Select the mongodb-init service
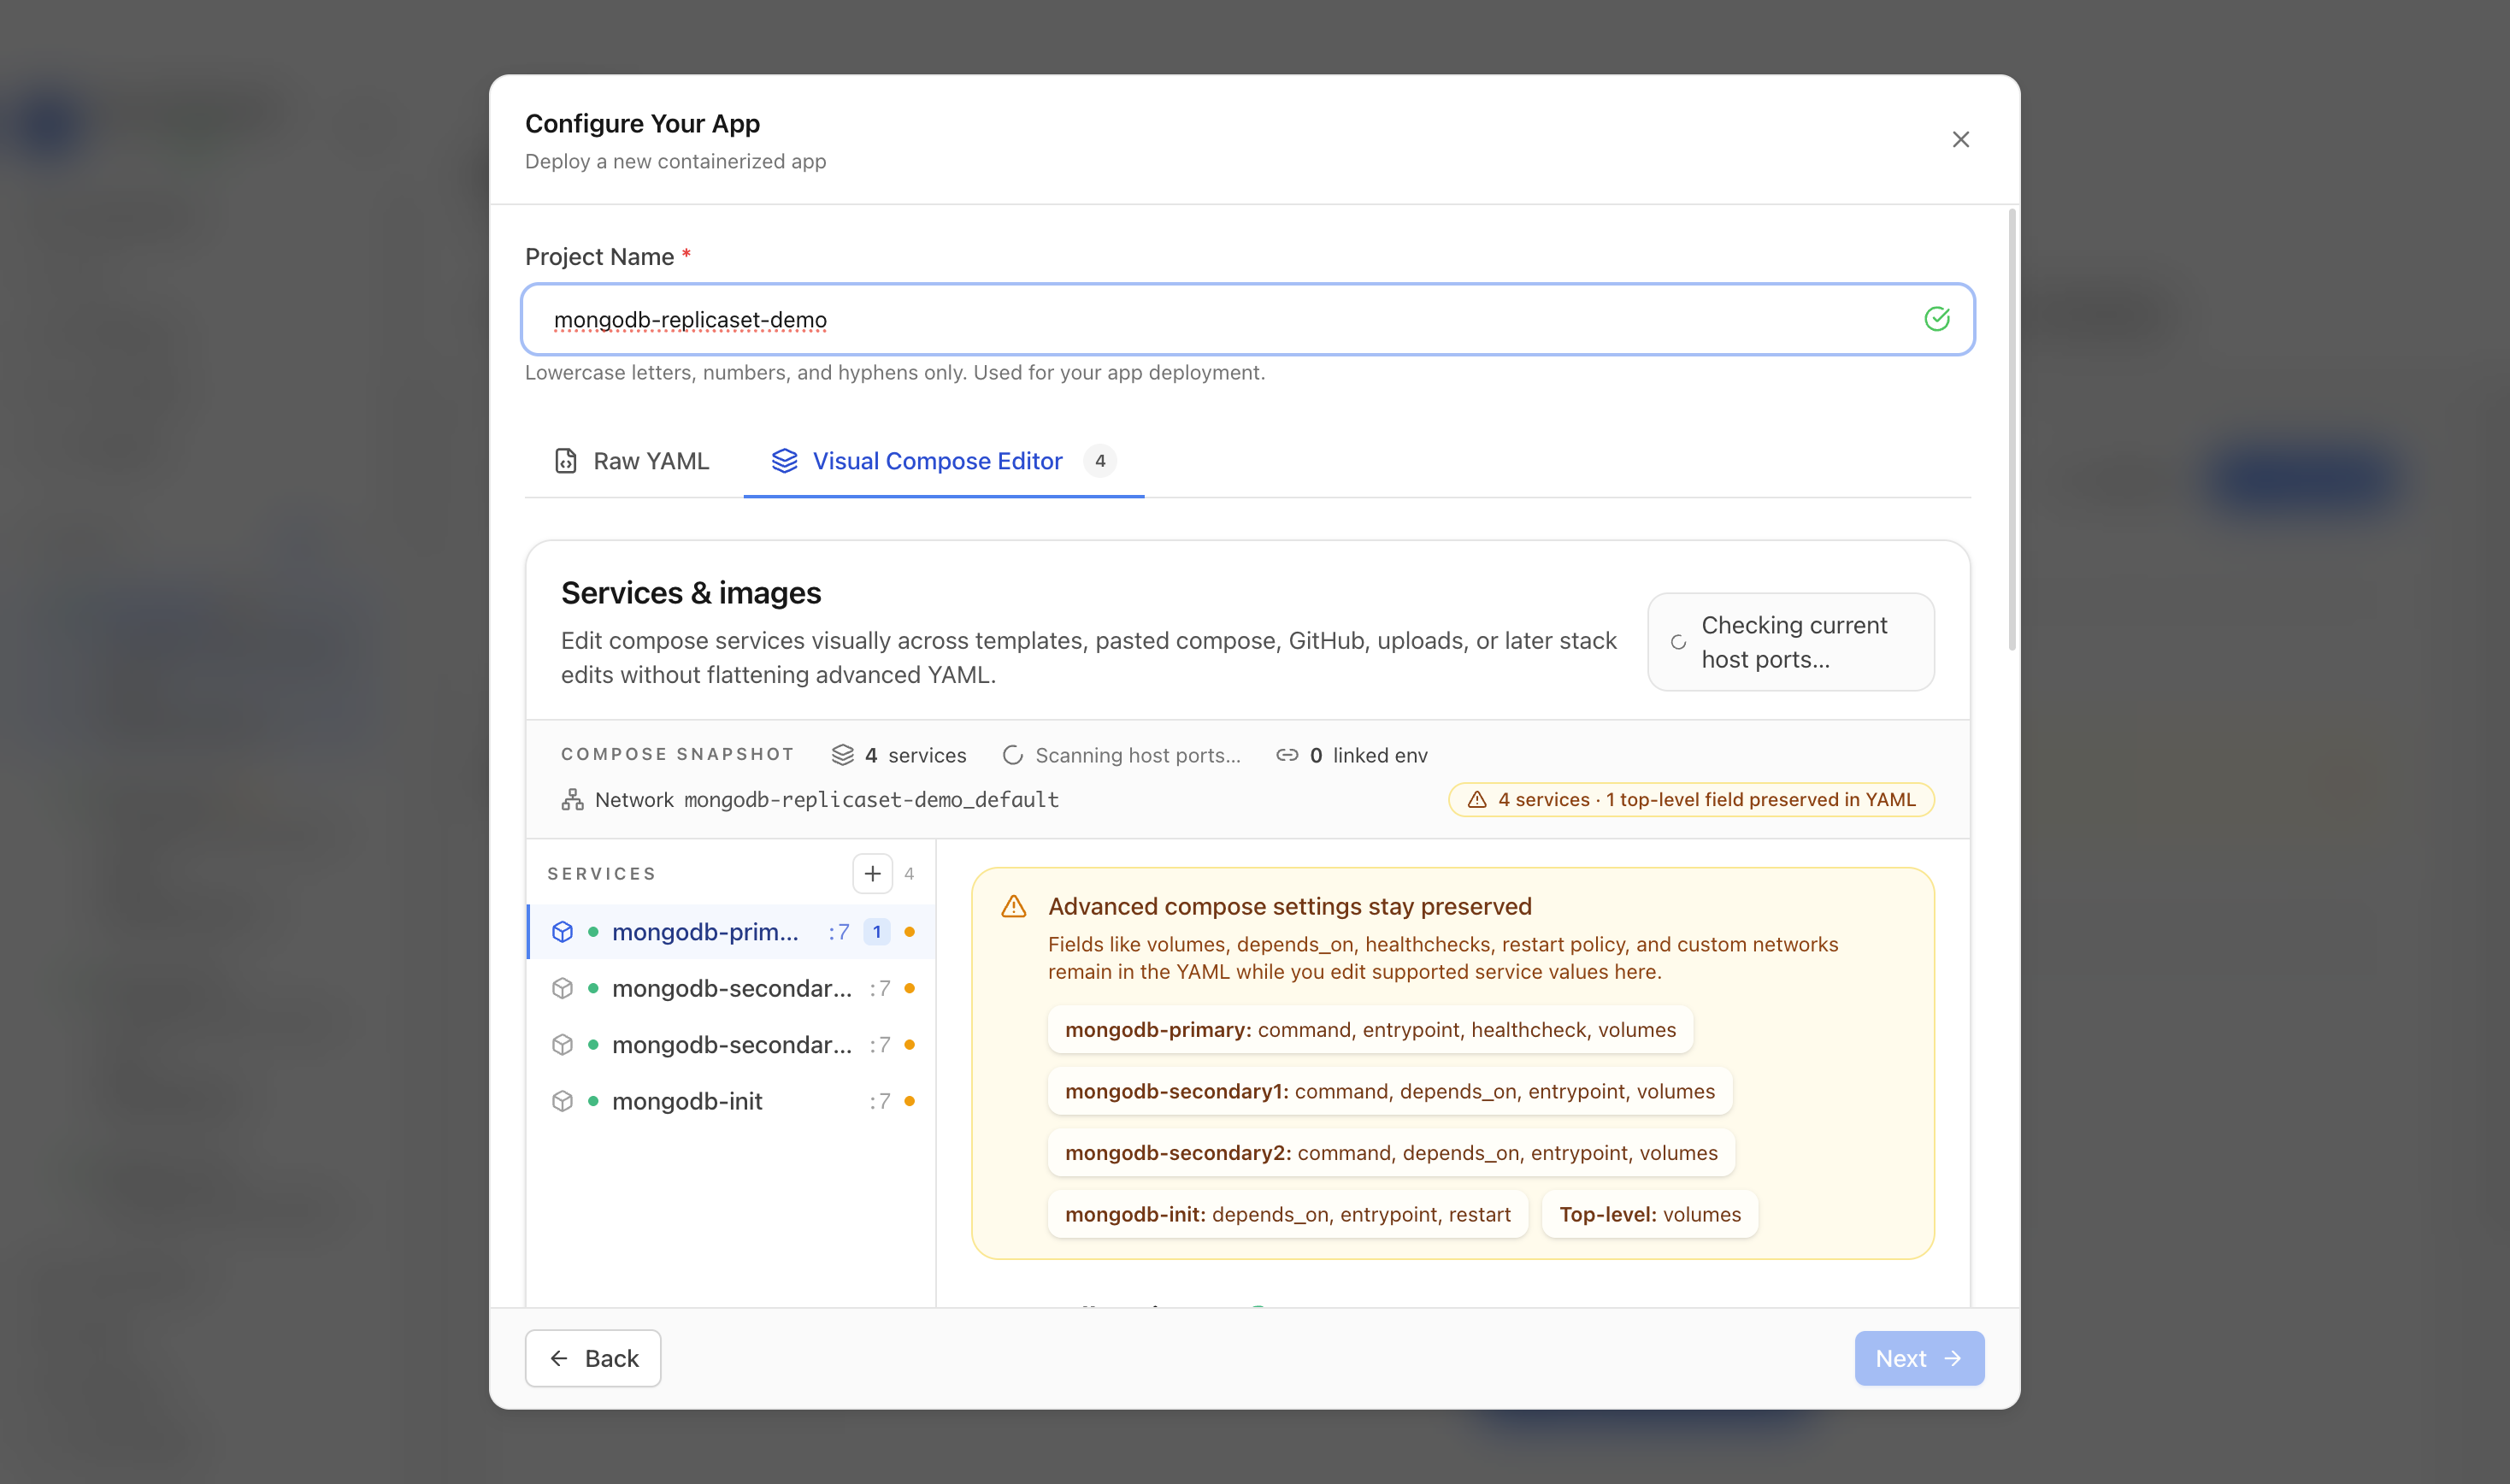The width and height of the screenshot is (2510, 1484). point(731,1101)
